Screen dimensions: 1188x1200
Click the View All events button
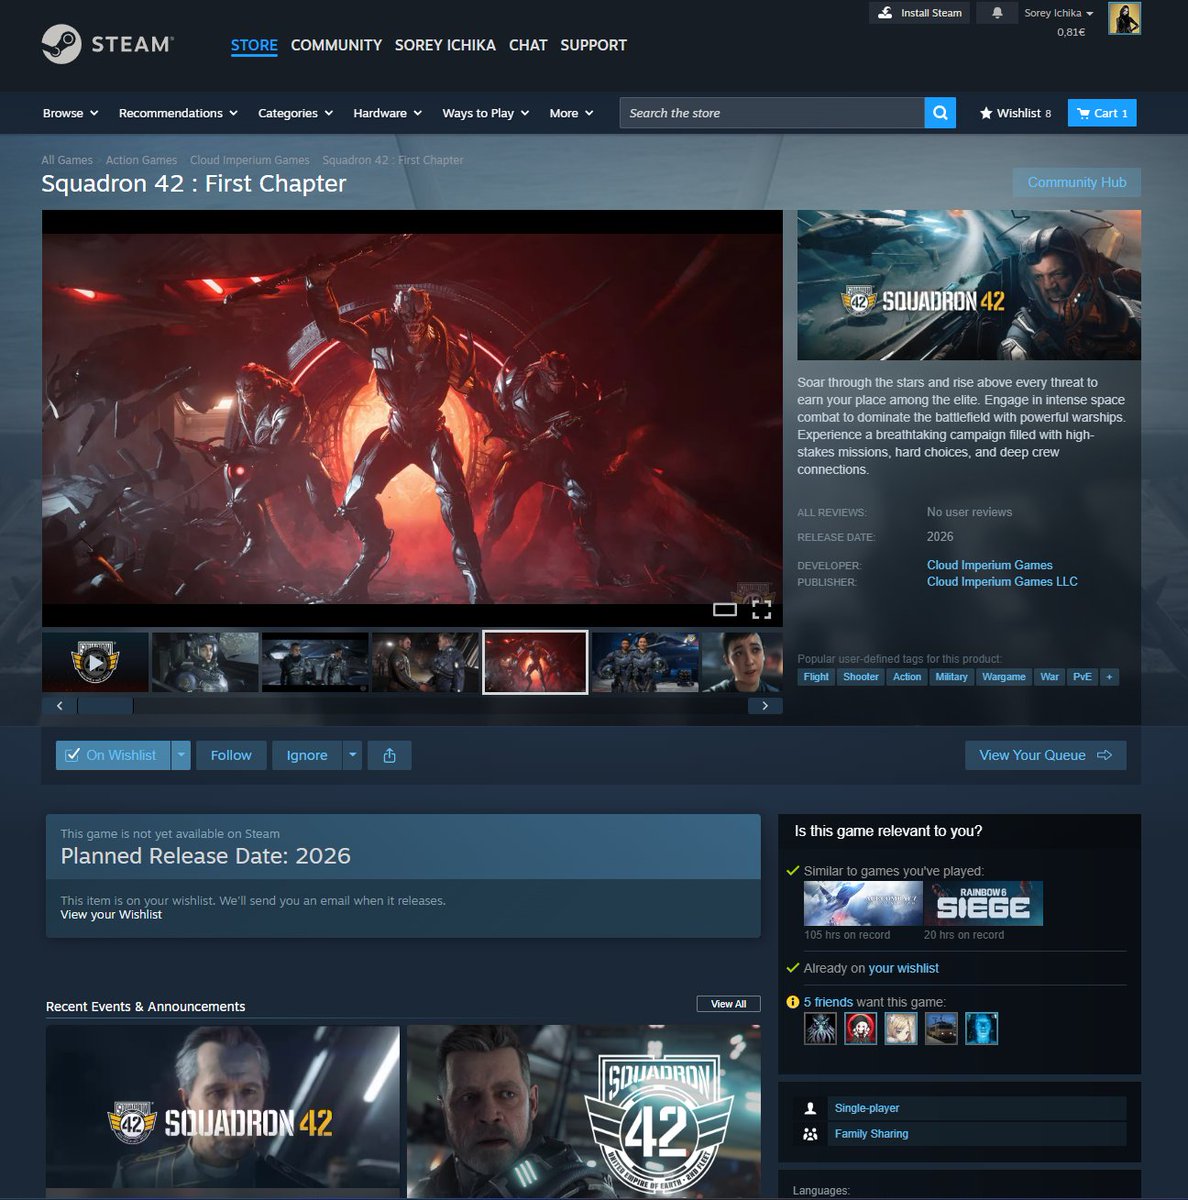pos(728,1004)
